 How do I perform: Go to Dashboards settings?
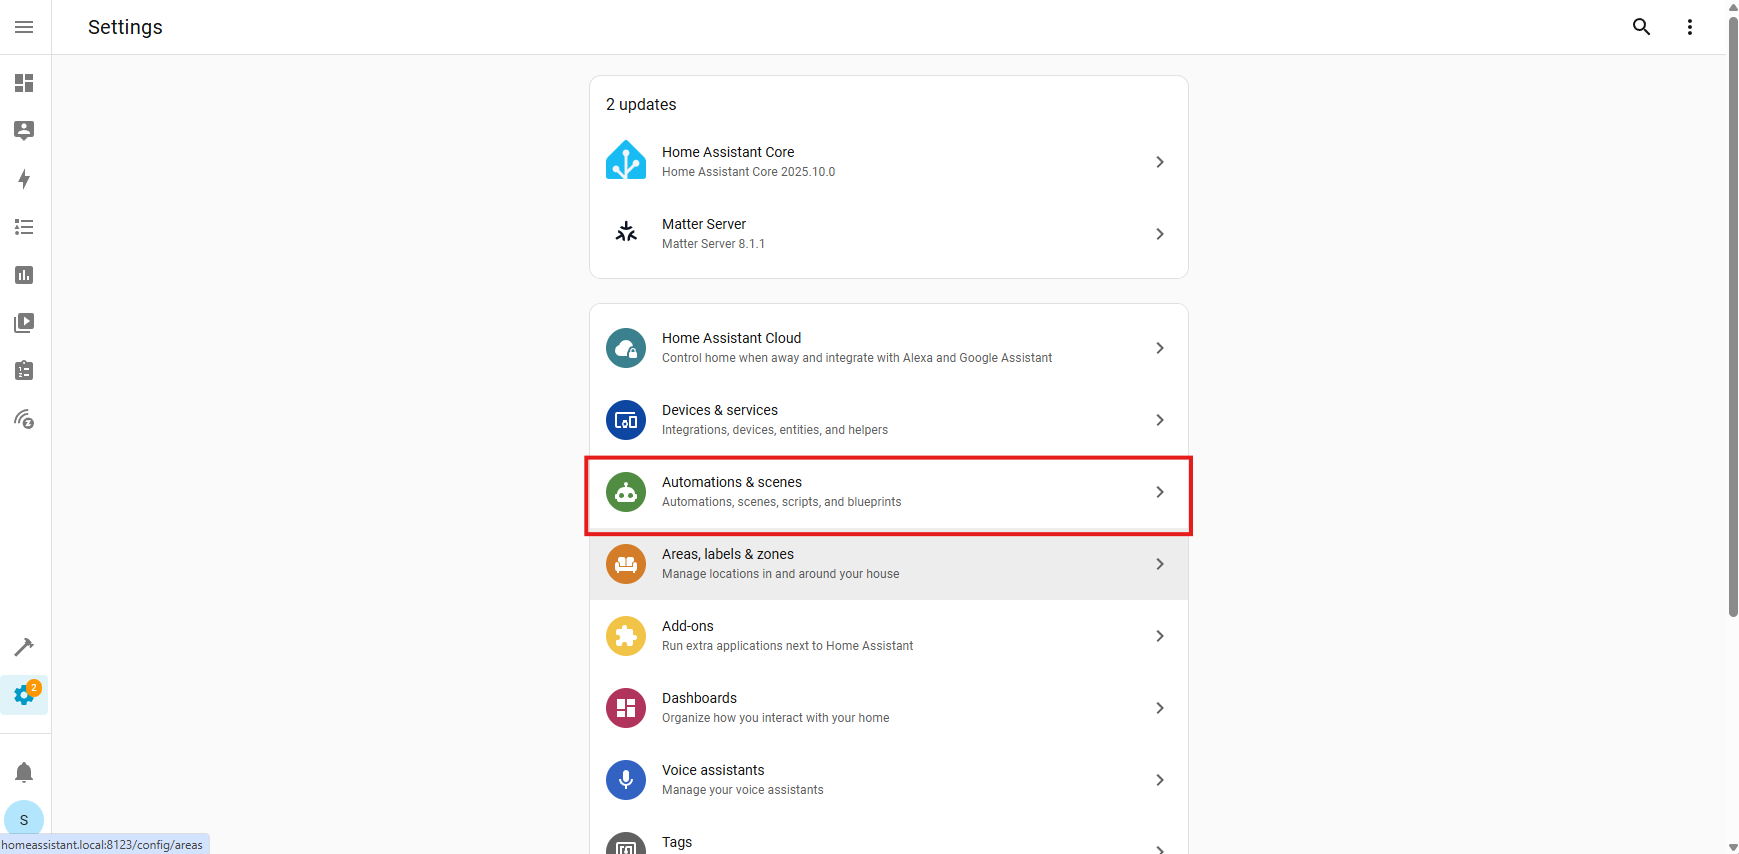[888, 708]
